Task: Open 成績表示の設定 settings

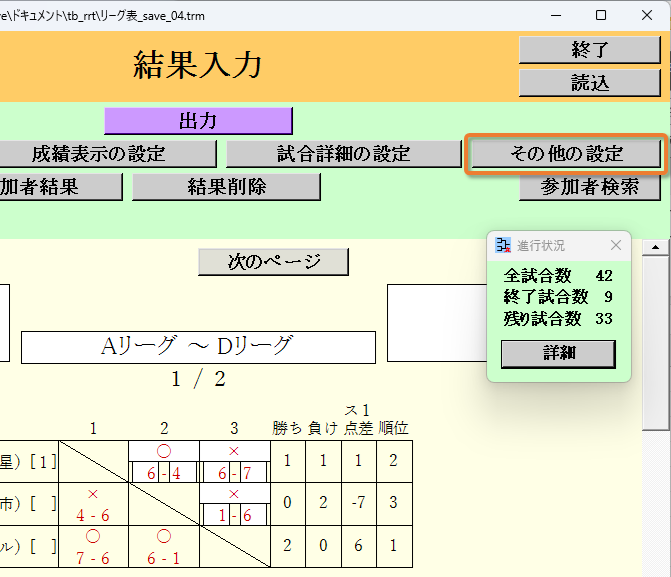Action: [x=107, y=154]
